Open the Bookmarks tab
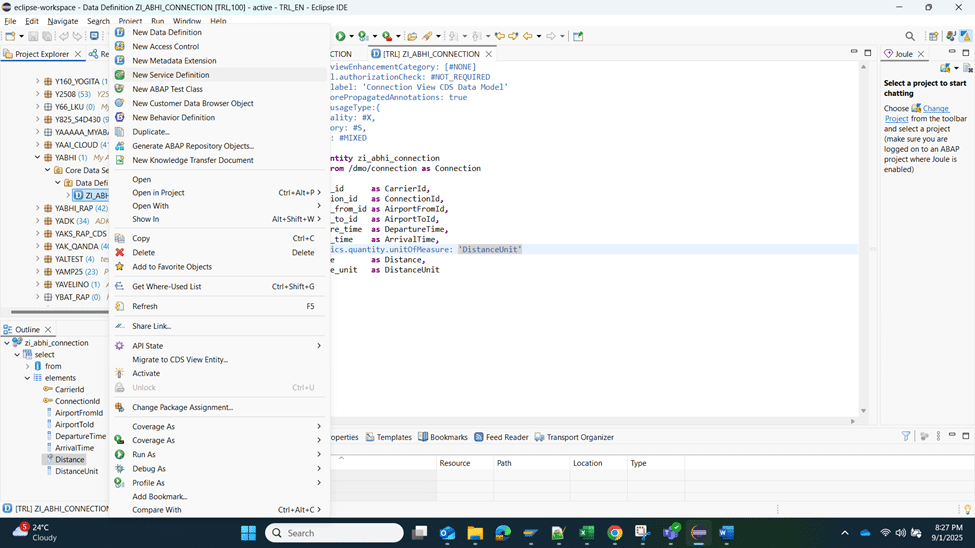The width and height of the screenshot is (975, 548). [448, 437]
